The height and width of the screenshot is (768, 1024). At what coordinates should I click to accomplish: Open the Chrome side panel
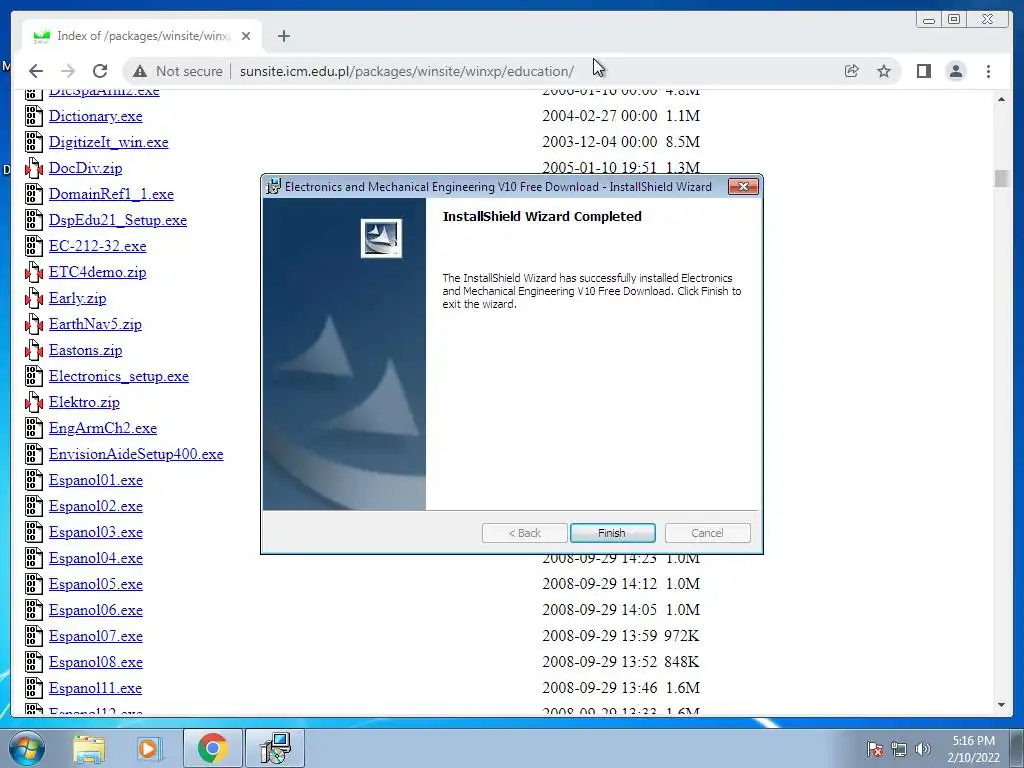tap(923, 71)
